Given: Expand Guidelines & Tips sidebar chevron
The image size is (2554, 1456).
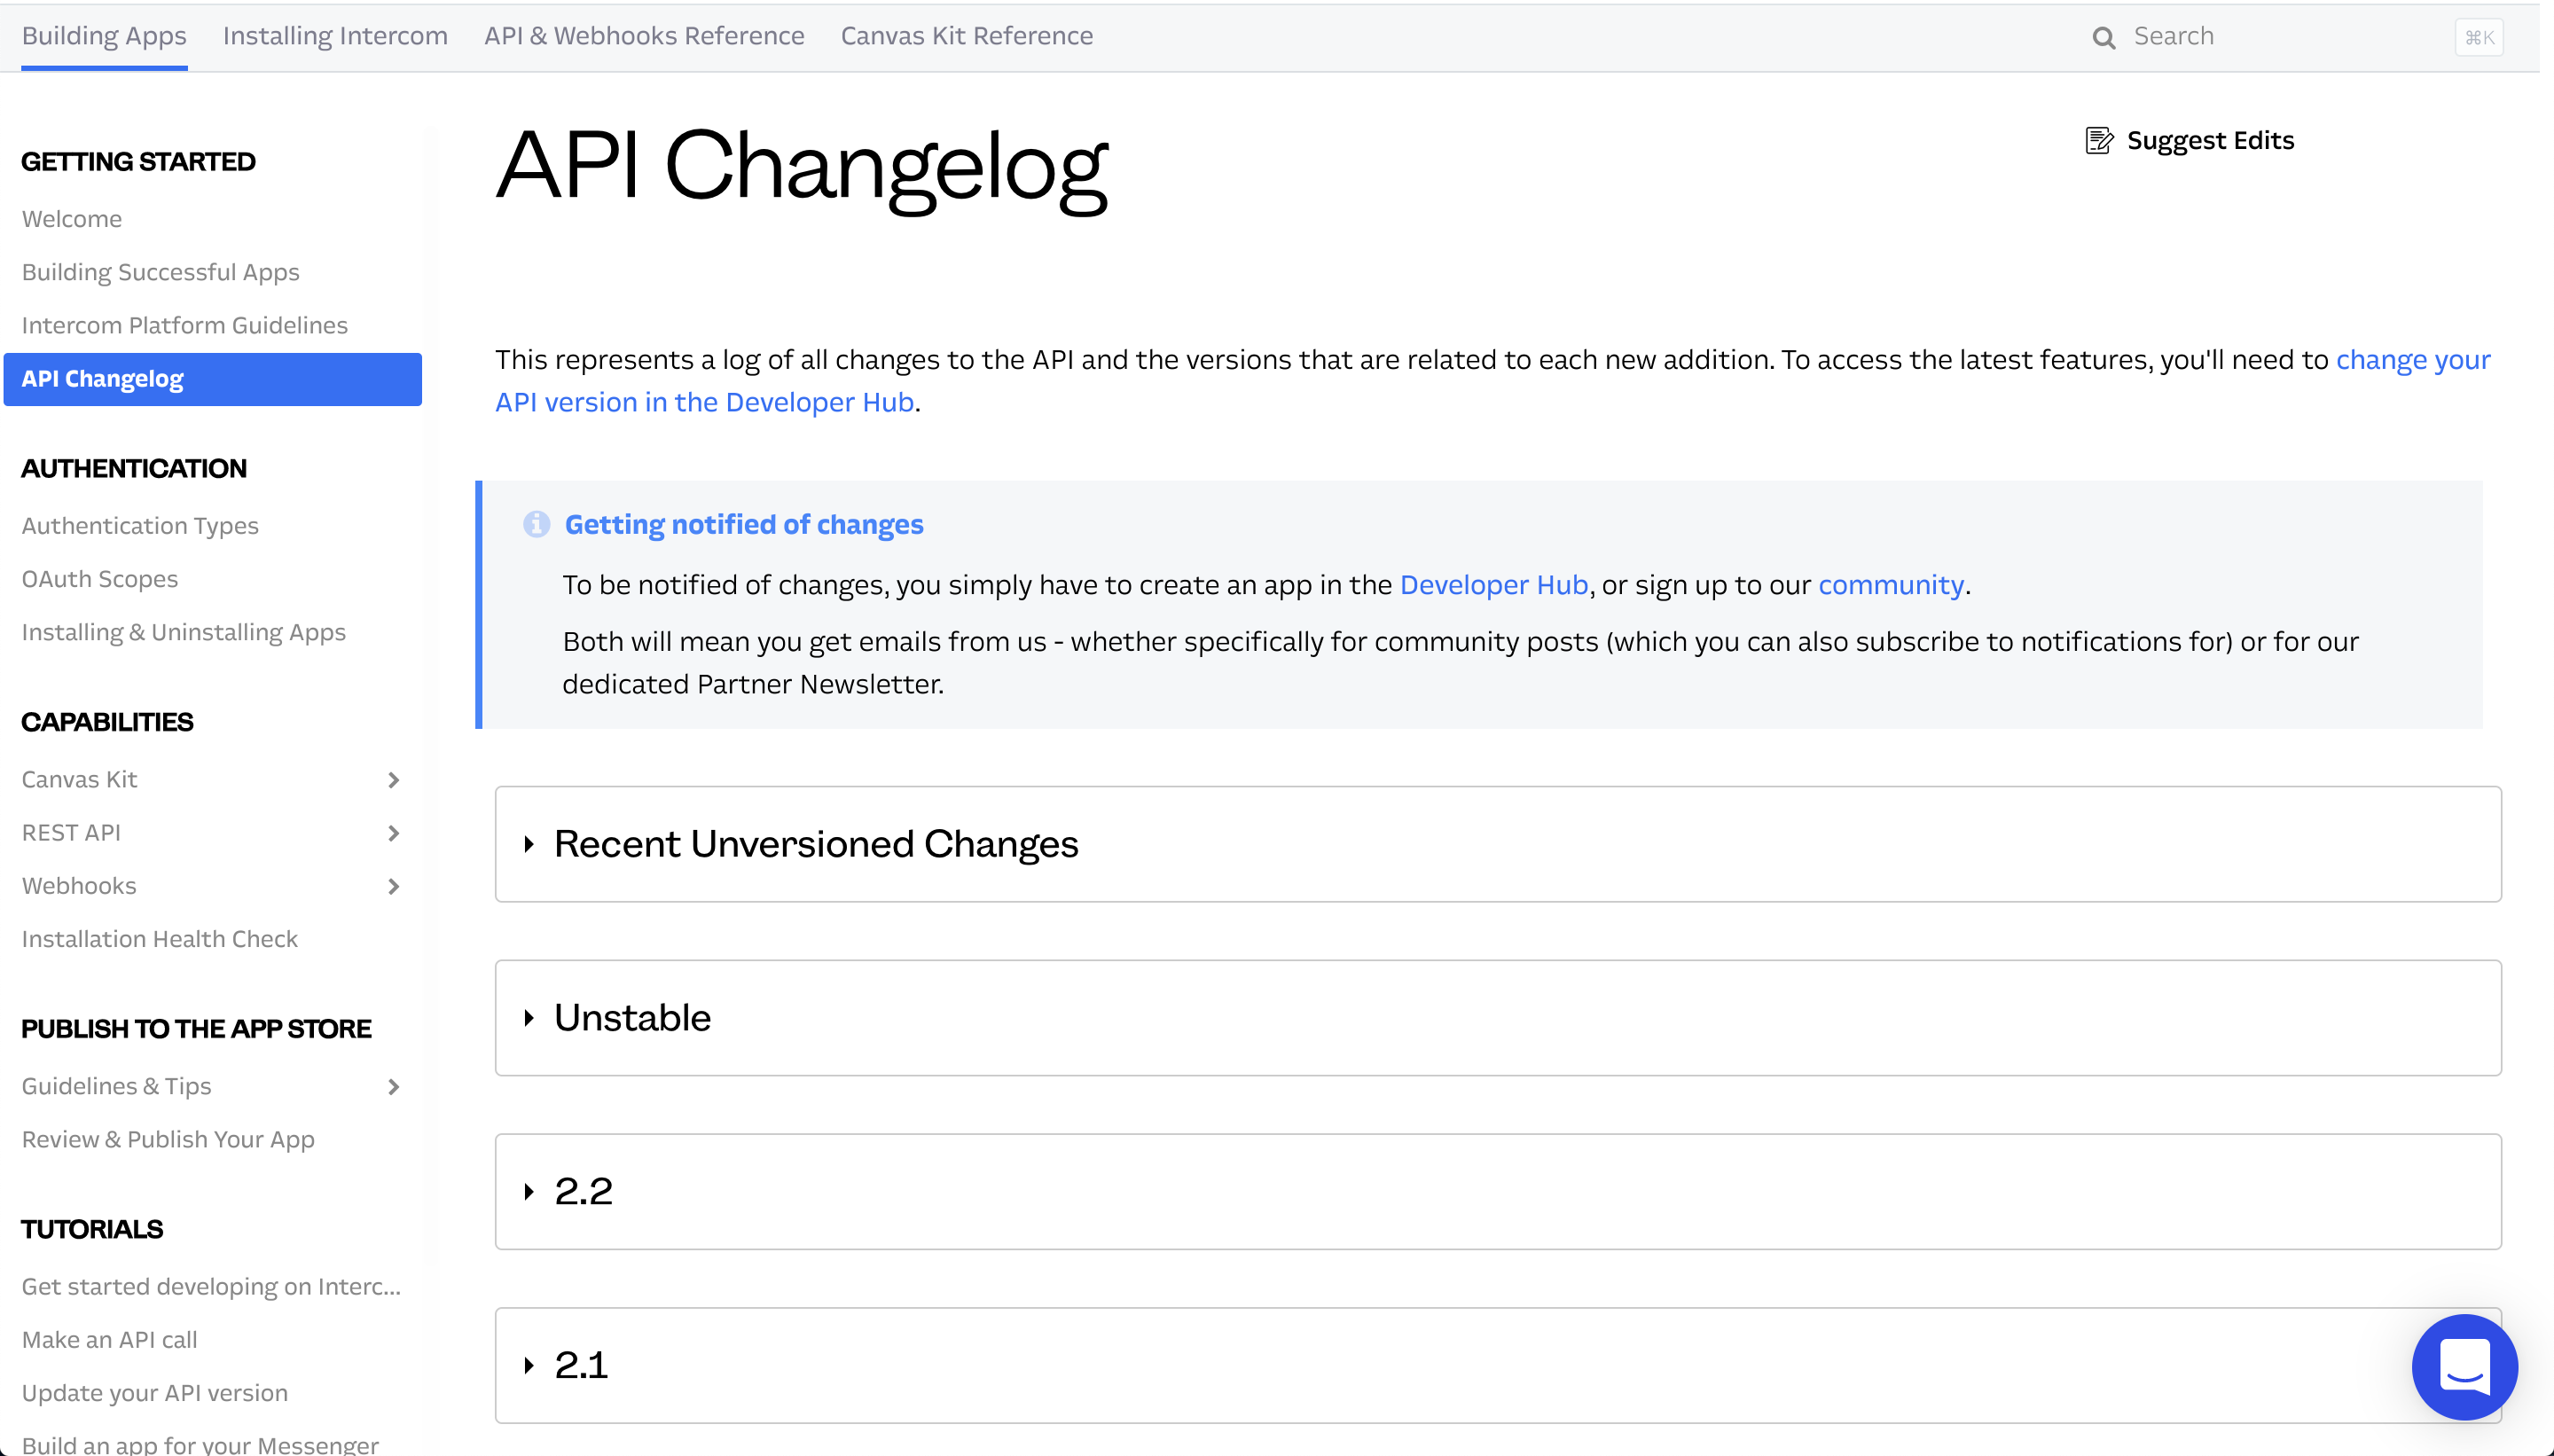Looking at the screenshot, I should click(x=393, y=1087).
